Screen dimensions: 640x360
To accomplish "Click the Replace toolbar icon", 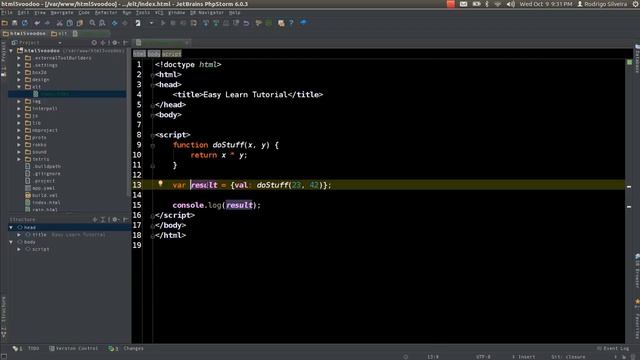I will (x=102, y=23).
